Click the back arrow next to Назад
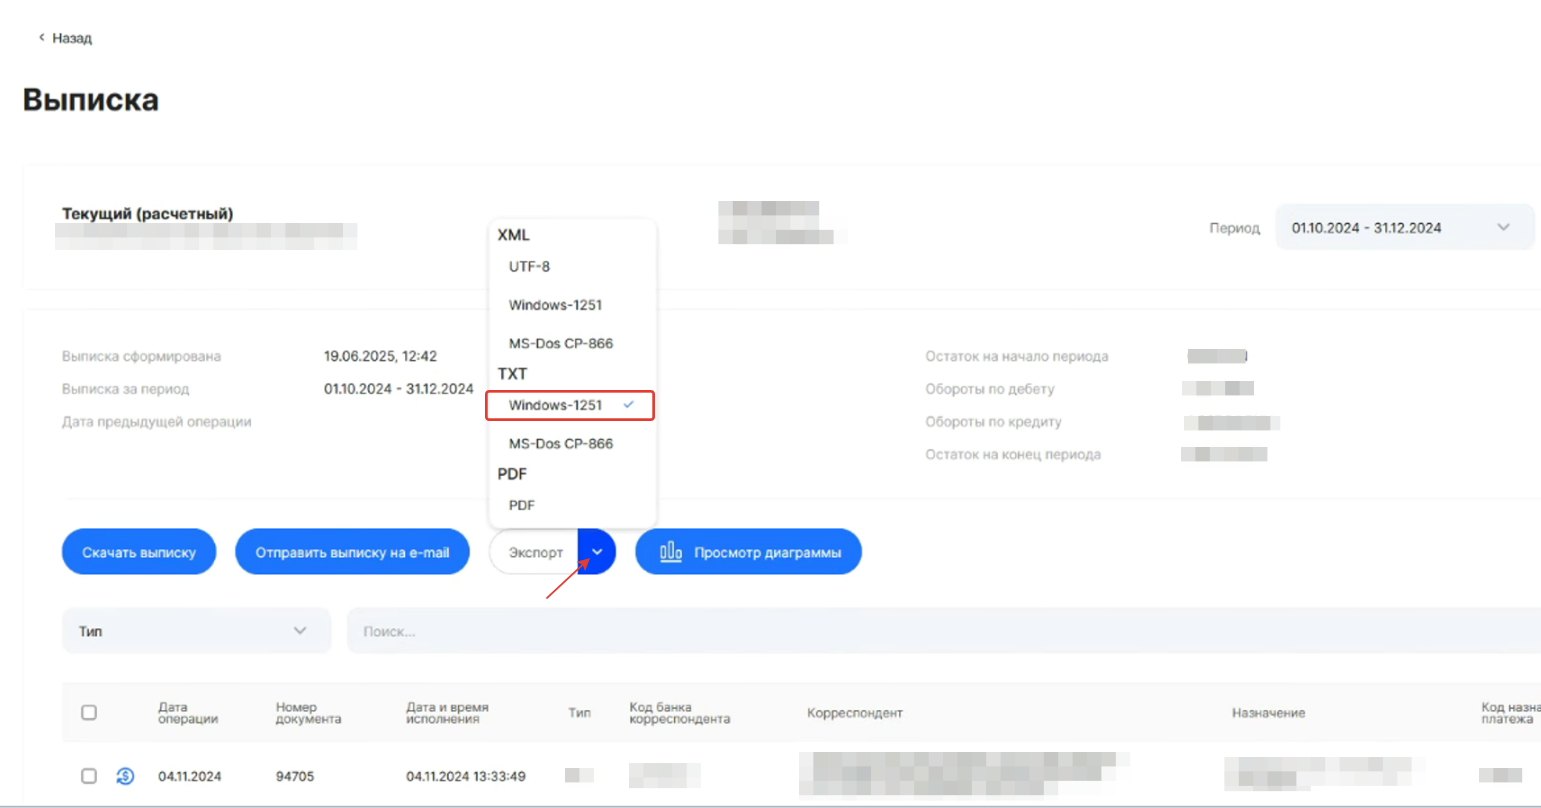This screenshot has width=1541, height=808. coord(41,38)
